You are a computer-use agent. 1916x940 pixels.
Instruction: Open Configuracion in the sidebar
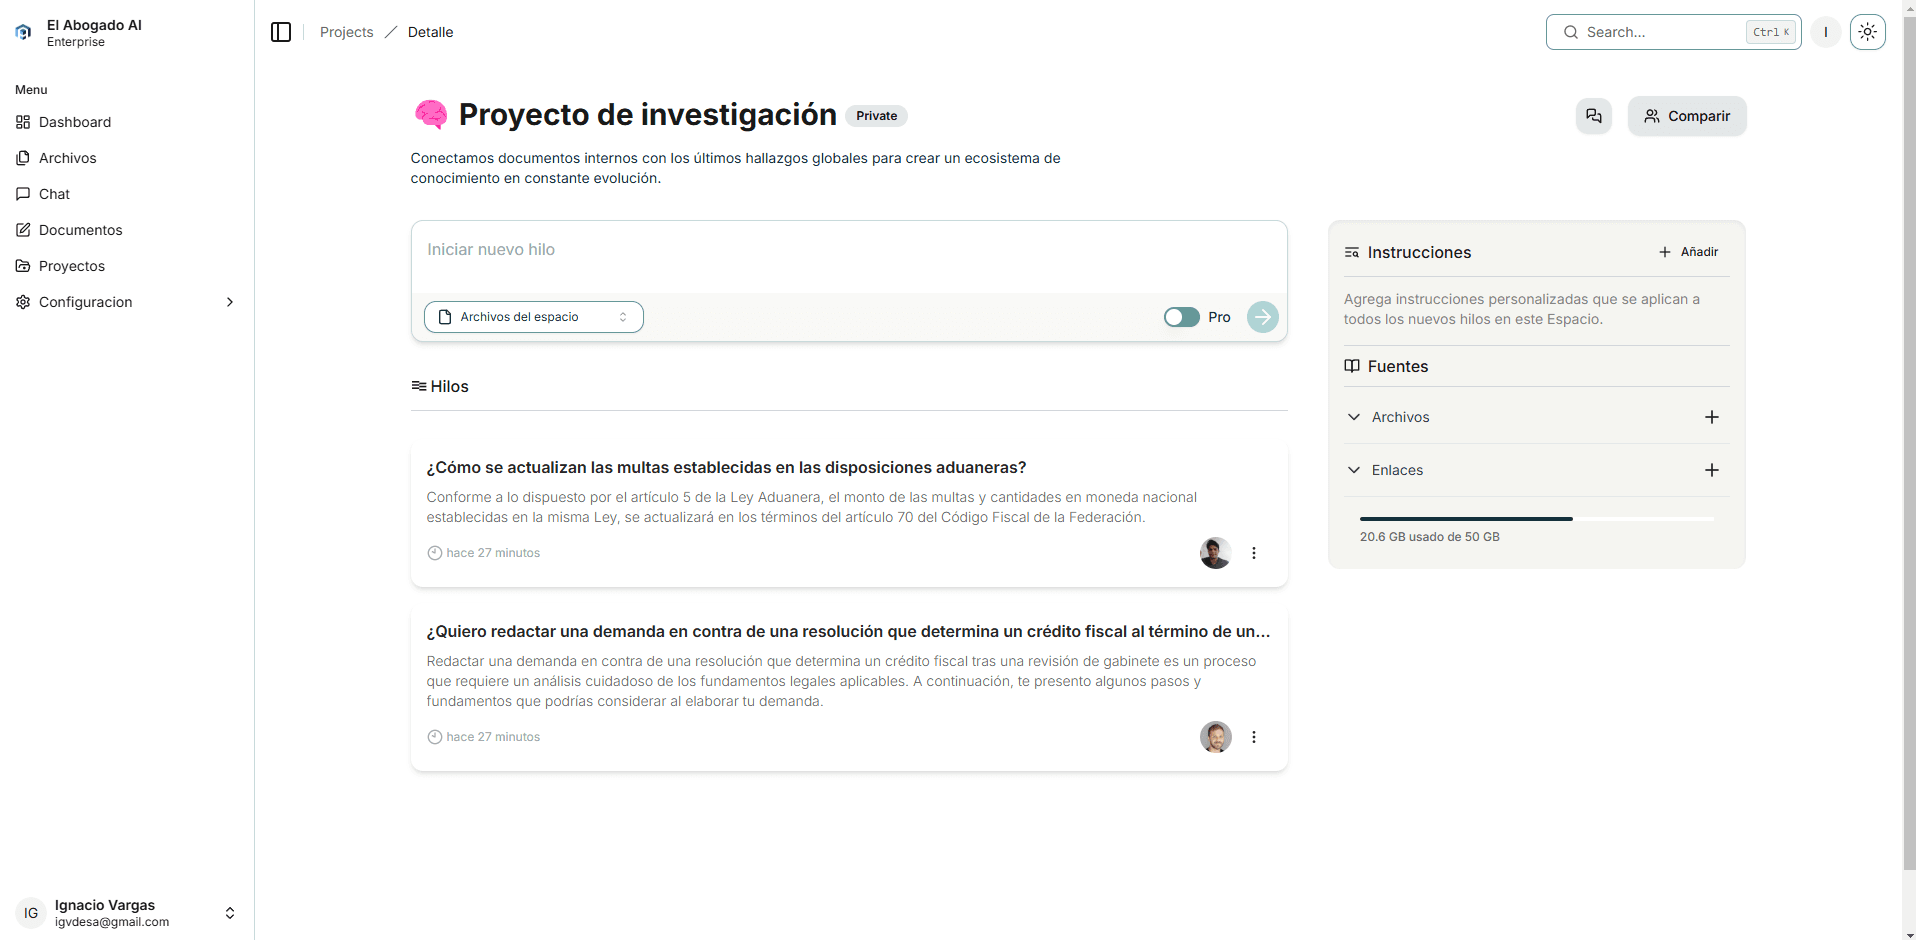click(x=85, y=302)
